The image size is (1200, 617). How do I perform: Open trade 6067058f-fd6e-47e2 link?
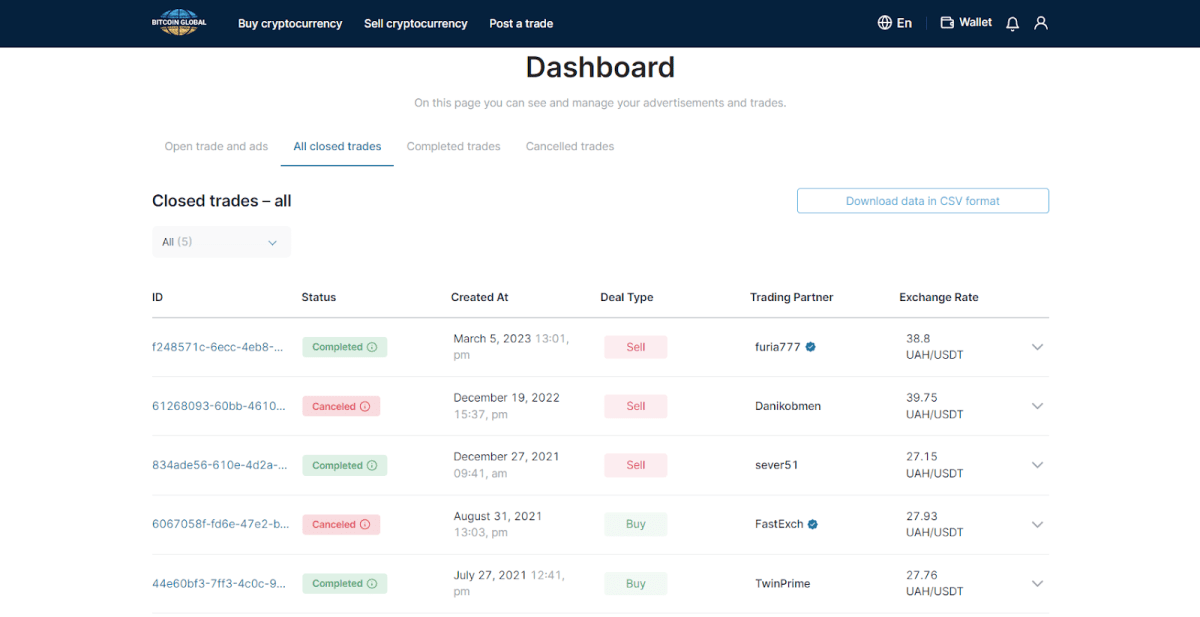220,524
